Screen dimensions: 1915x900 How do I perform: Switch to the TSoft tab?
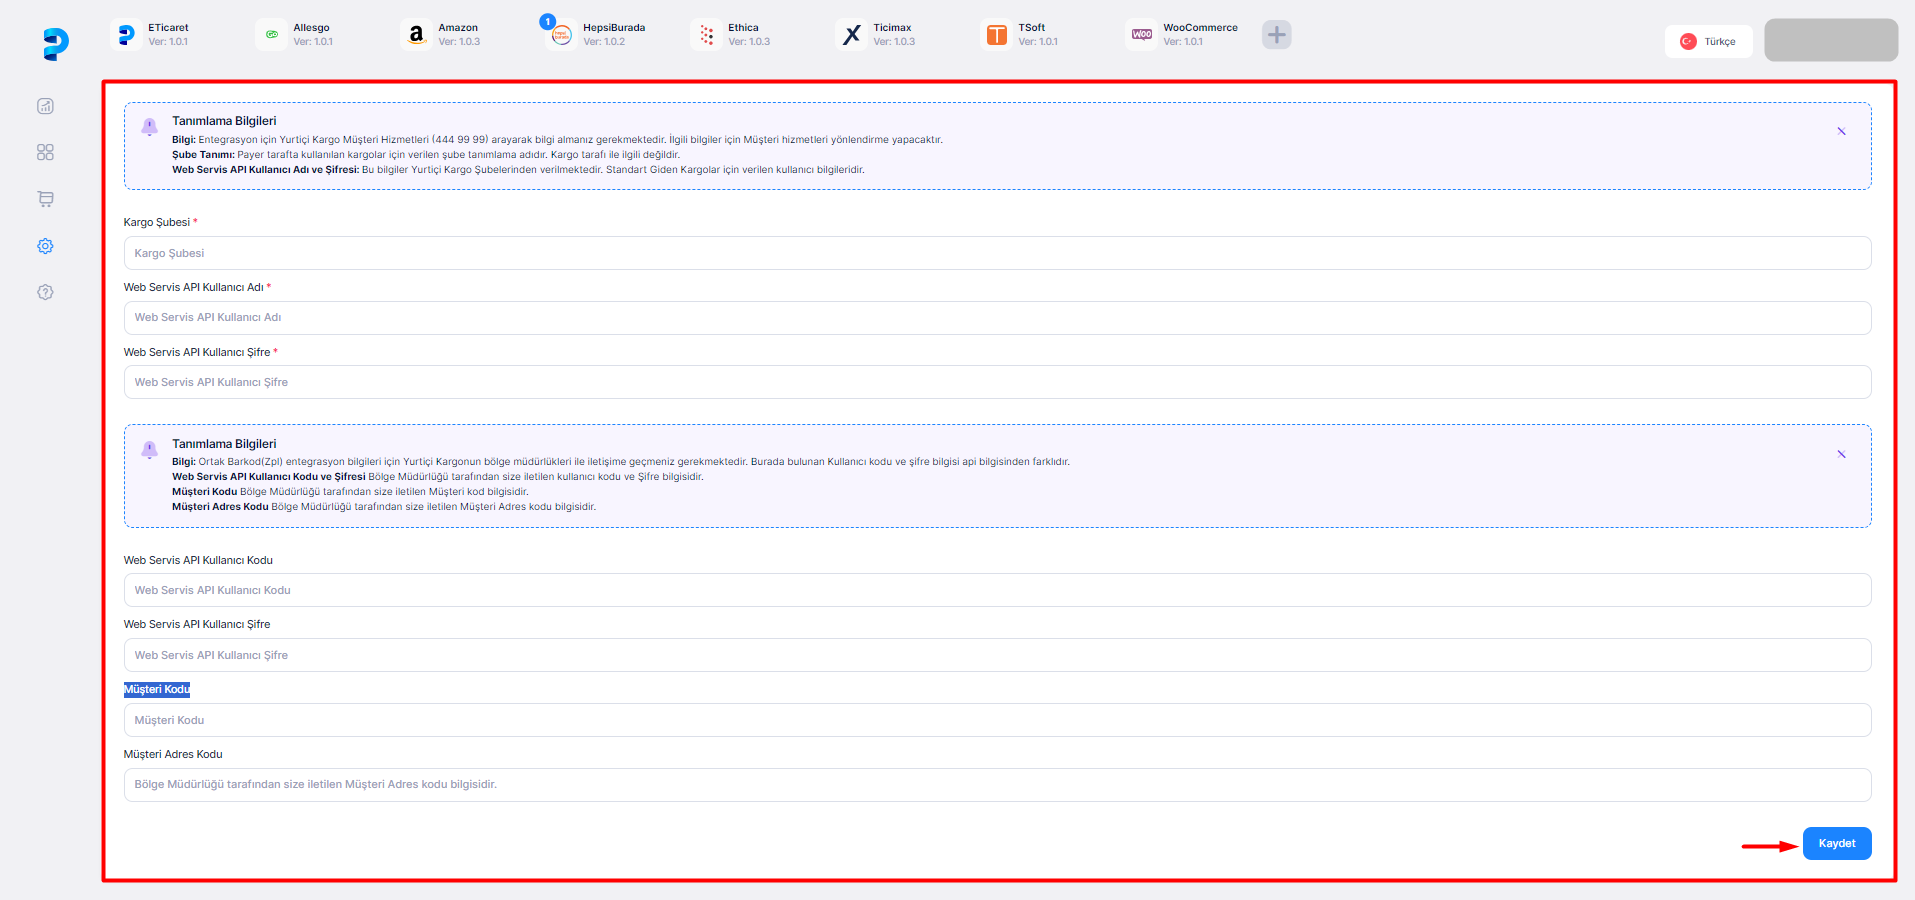click(x=1020, y=35)
